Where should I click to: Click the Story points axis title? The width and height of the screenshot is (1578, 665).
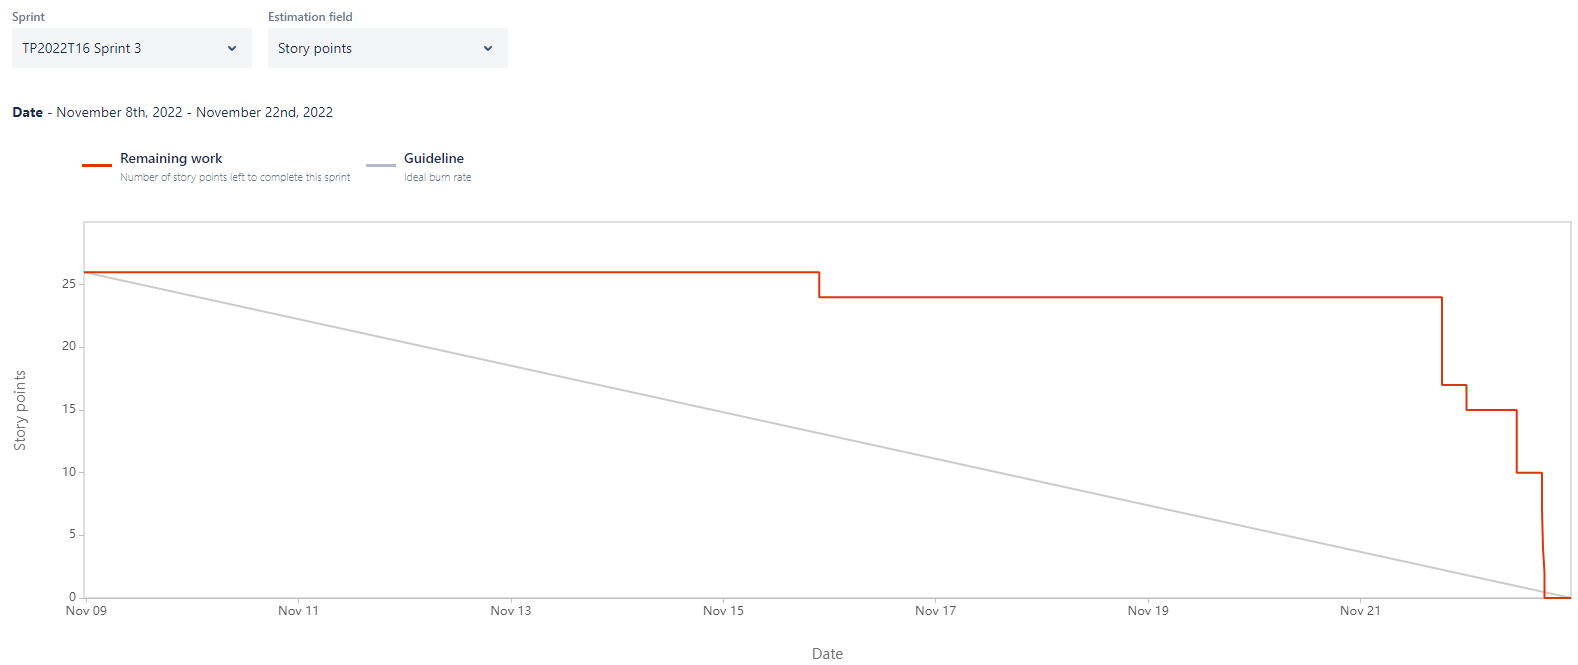(x=21, y=410)
